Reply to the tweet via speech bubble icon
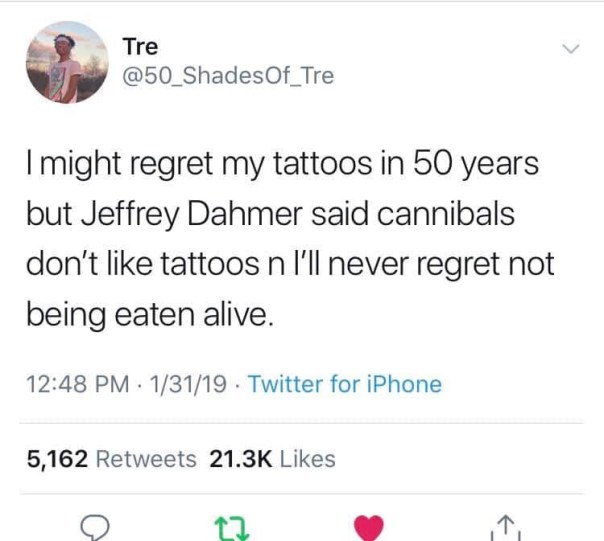The height and width of the screenshot is (541, 604). [94, 528]
